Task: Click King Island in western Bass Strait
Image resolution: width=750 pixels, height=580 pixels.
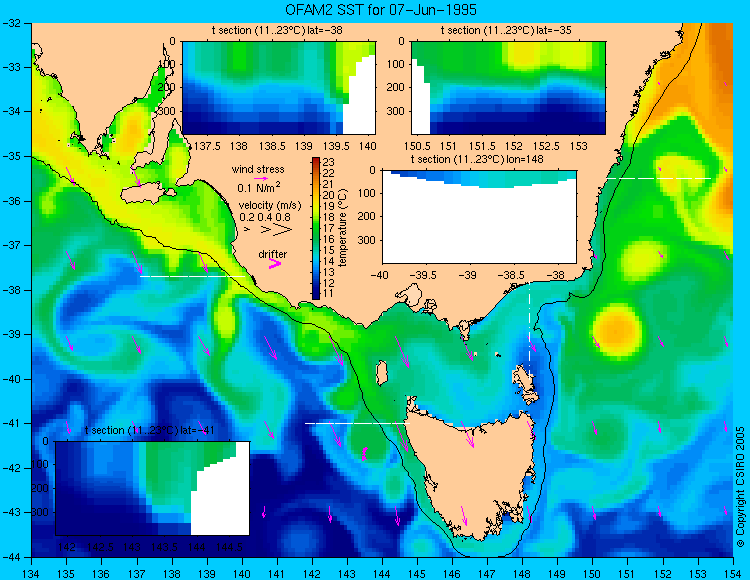Action: [381, 373]
